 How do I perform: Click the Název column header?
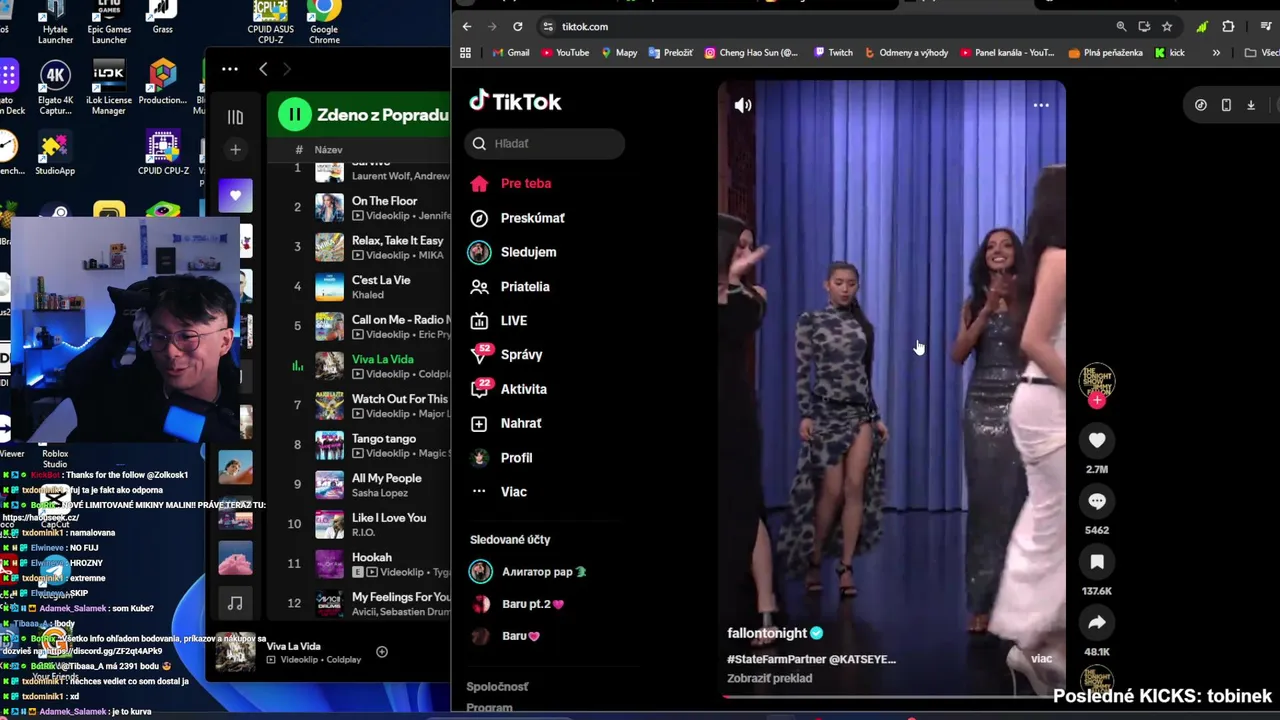tap(328, 150)
